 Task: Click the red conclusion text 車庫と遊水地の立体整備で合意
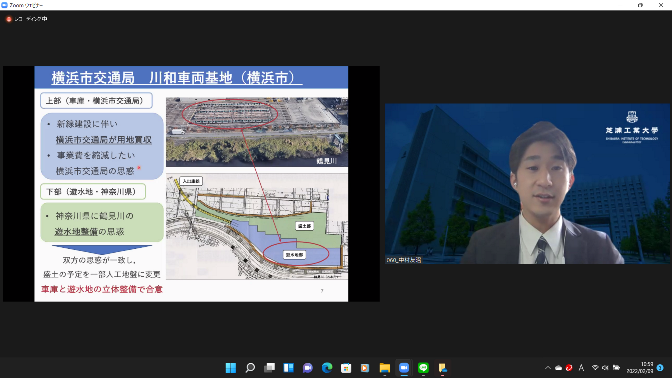click(102, 289)
